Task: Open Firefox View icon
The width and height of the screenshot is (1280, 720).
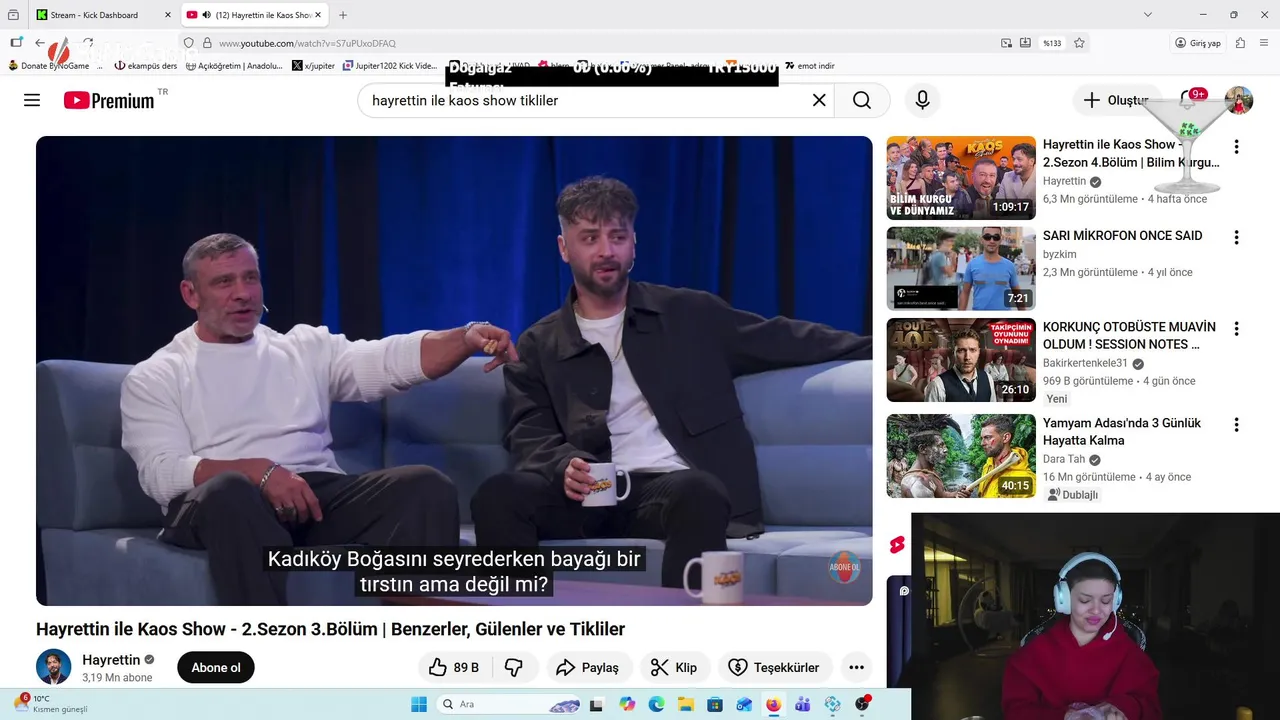Action: click(13, 15)
